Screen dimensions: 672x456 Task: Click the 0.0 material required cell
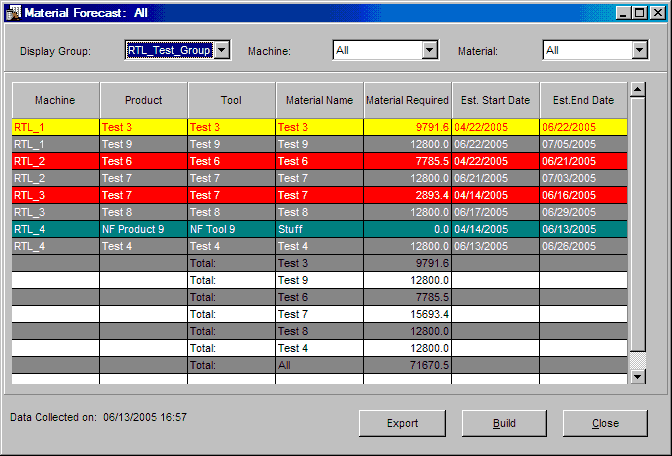(408, 229)
